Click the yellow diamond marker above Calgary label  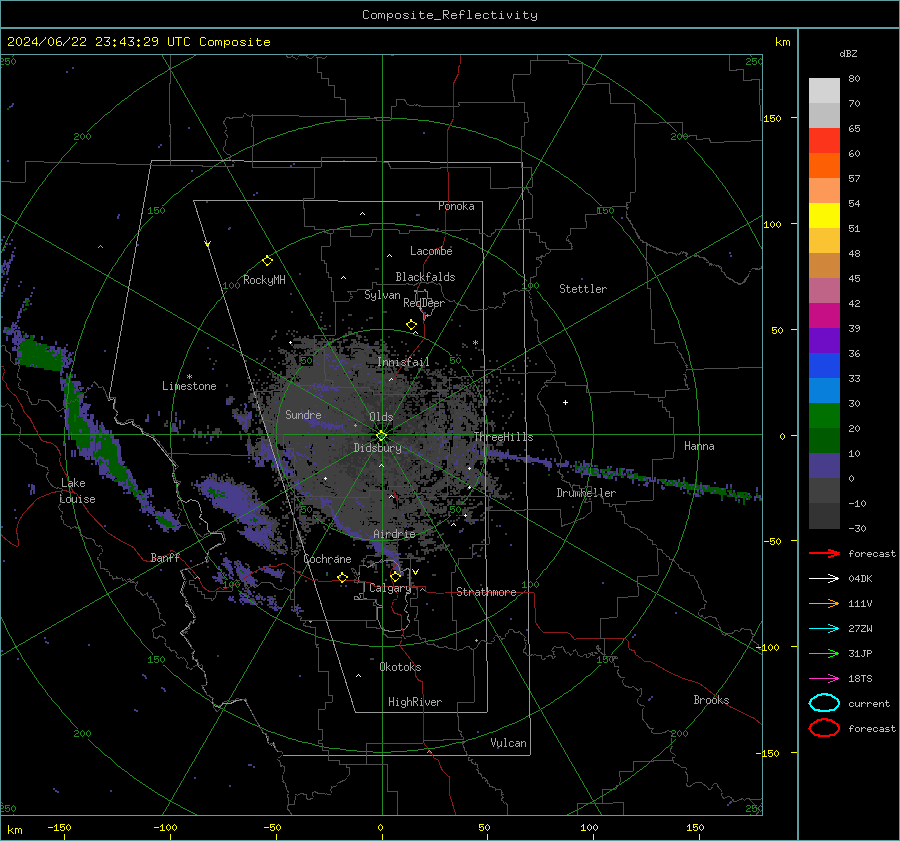point(395,576)
